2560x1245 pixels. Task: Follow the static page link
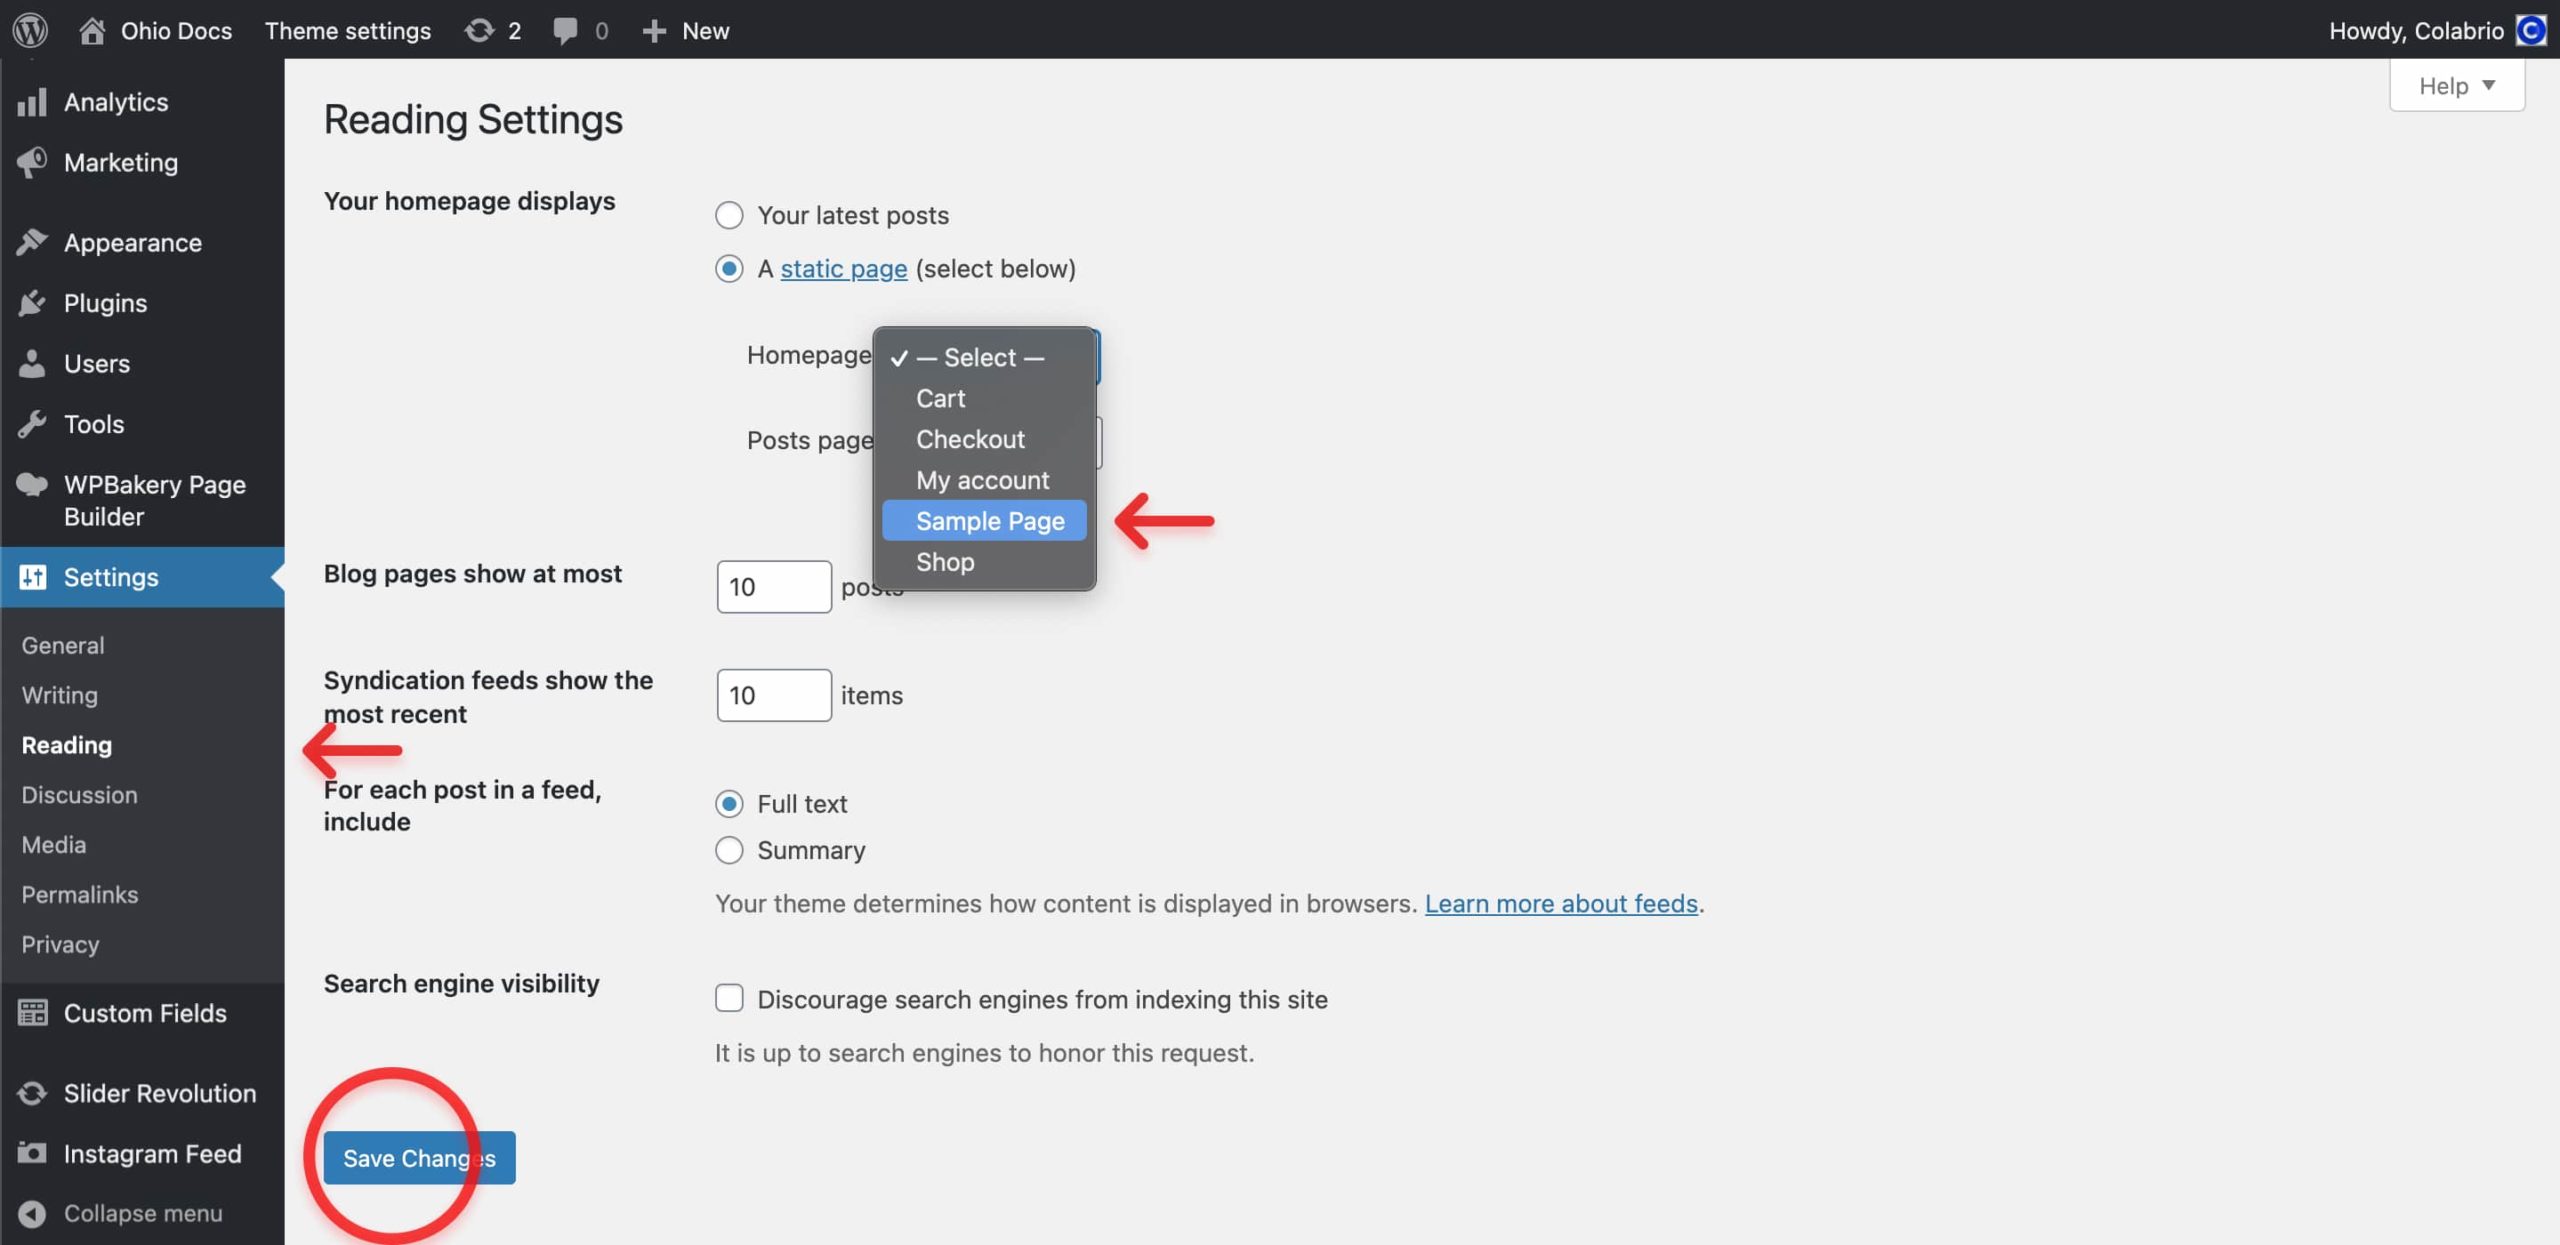[x=843, y=269]
